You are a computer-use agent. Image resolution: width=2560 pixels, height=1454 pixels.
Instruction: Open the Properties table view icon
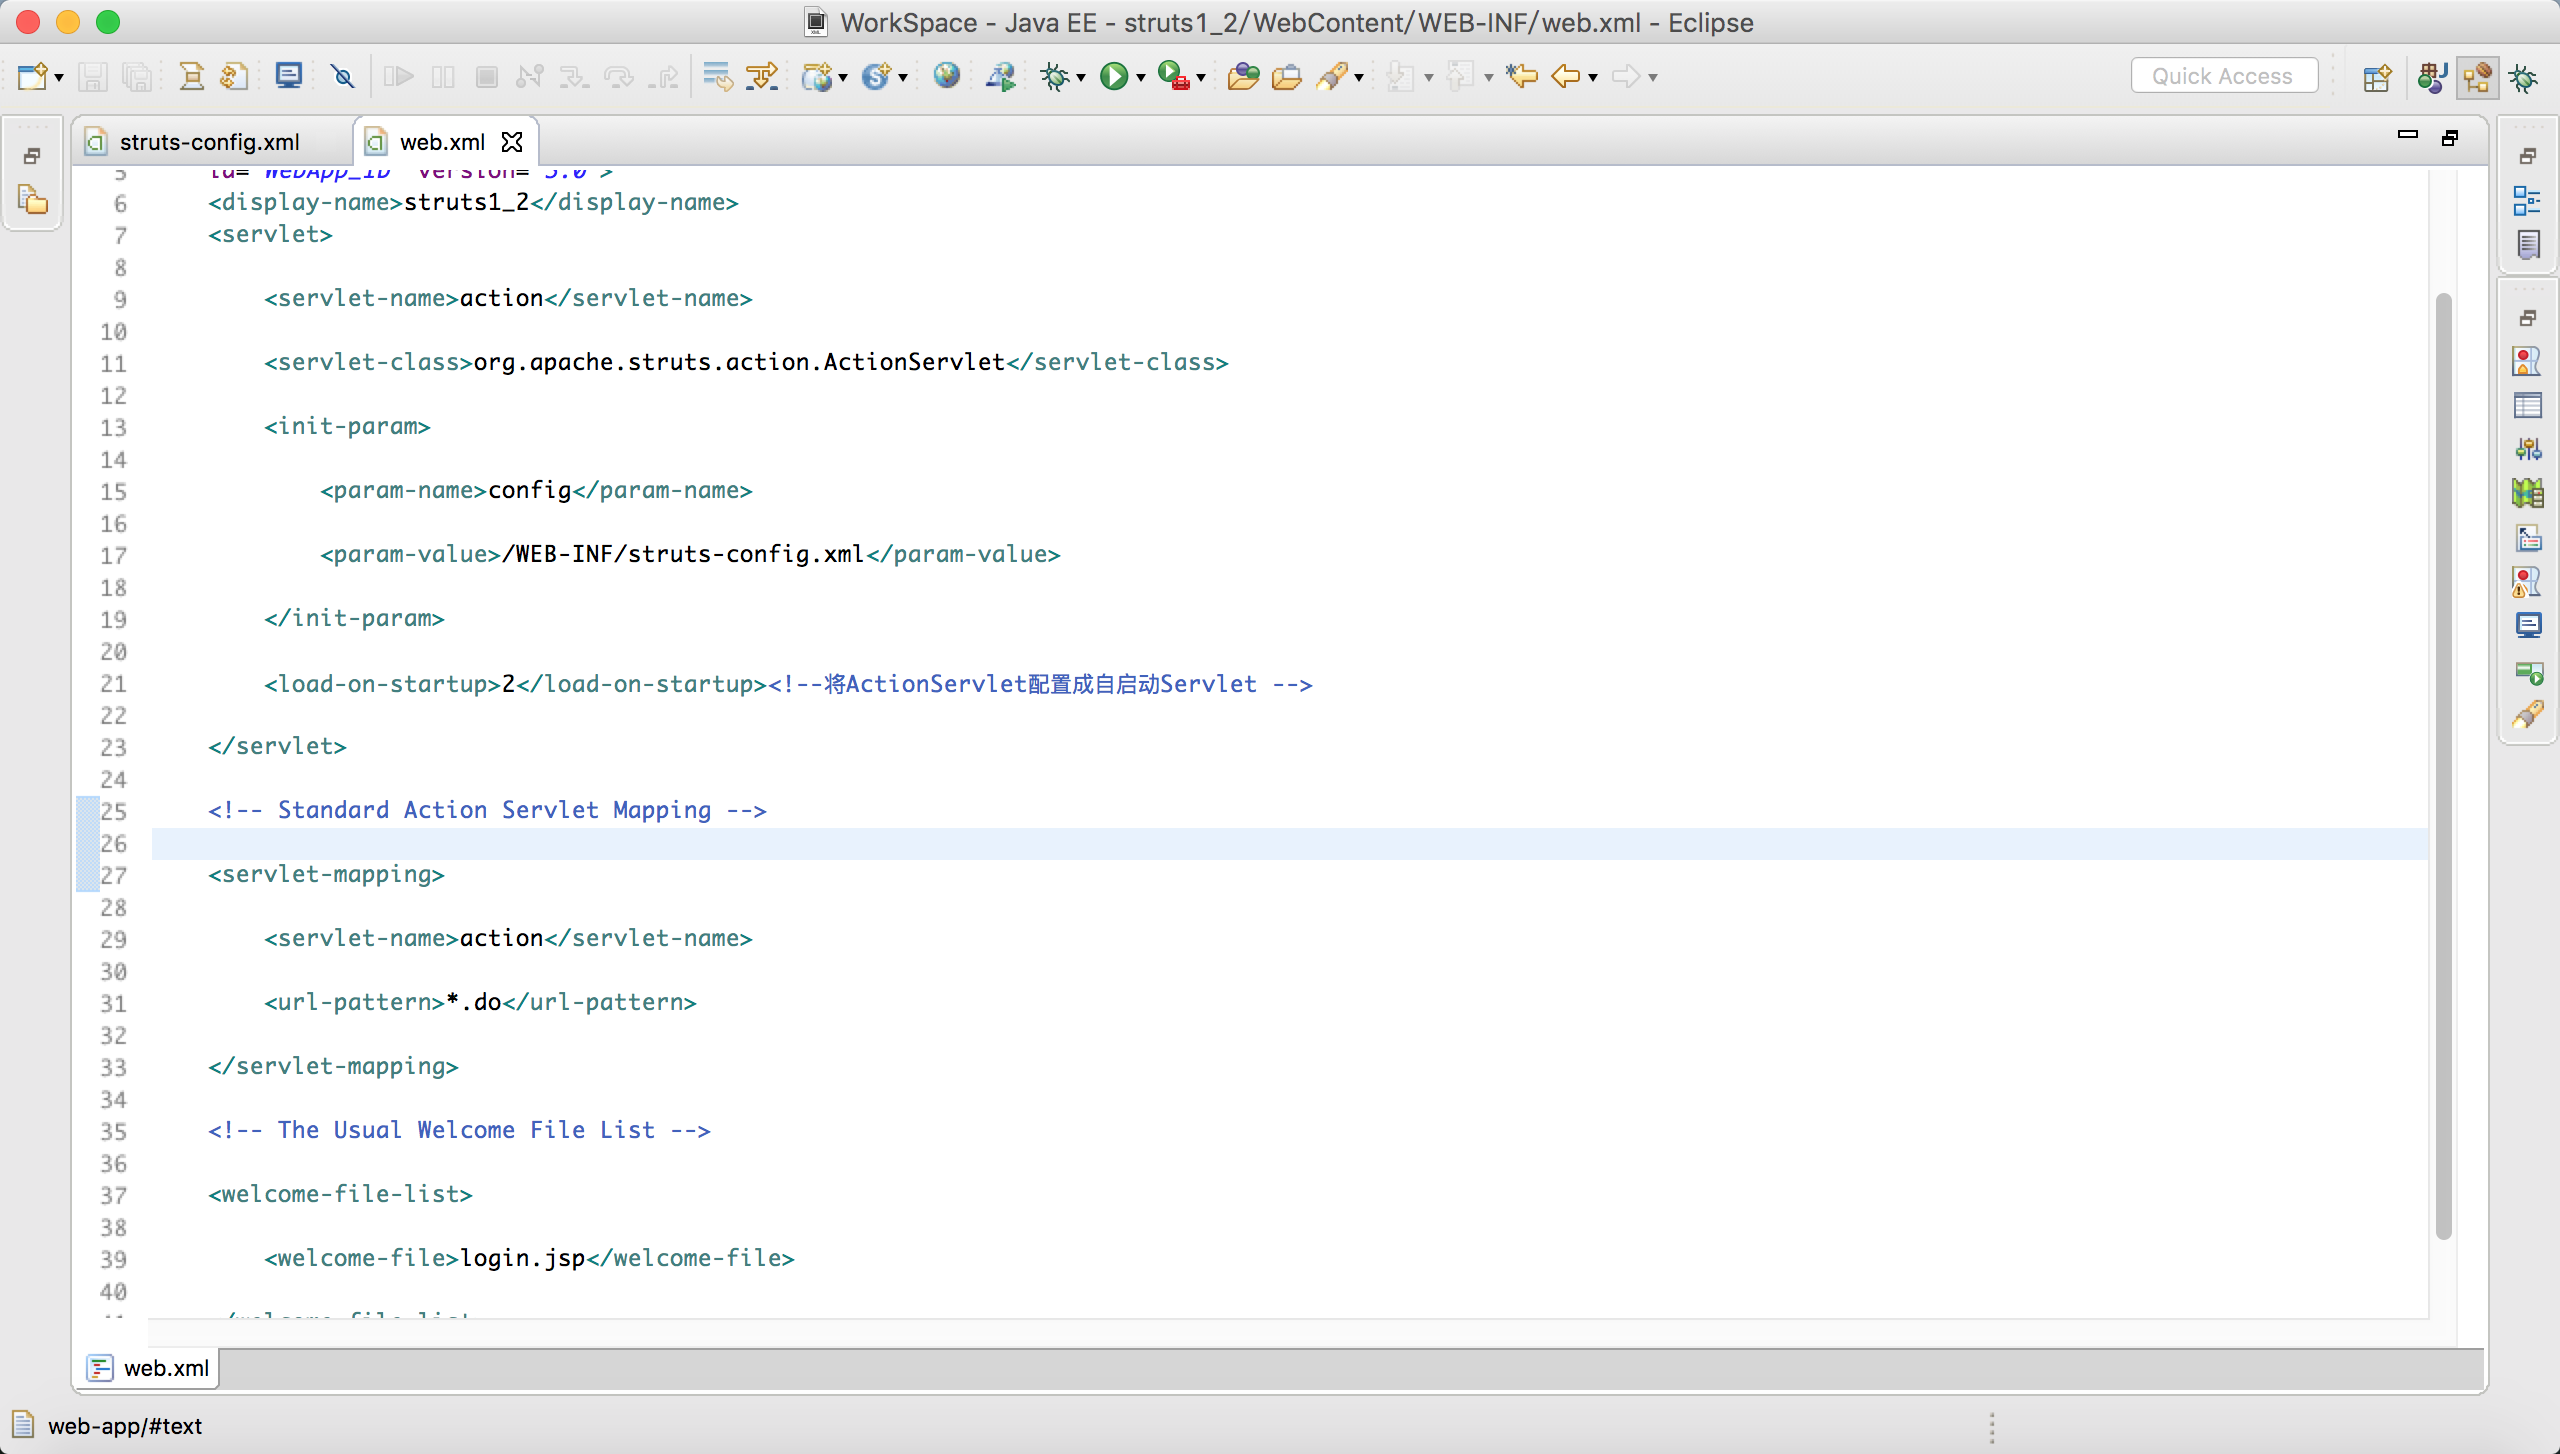click(2527, 405)
